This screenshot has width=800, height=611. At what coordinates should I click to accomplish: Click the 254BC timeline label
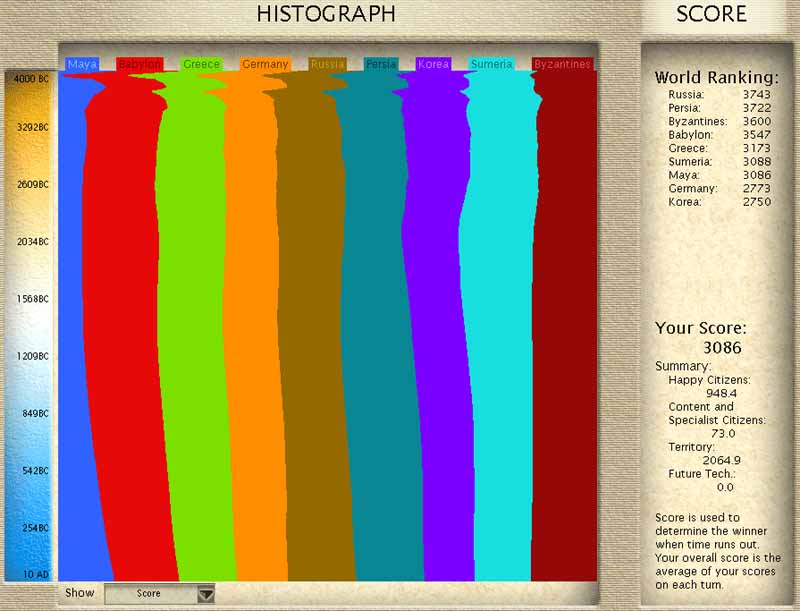pyautogui.click(x=35, y=528)
